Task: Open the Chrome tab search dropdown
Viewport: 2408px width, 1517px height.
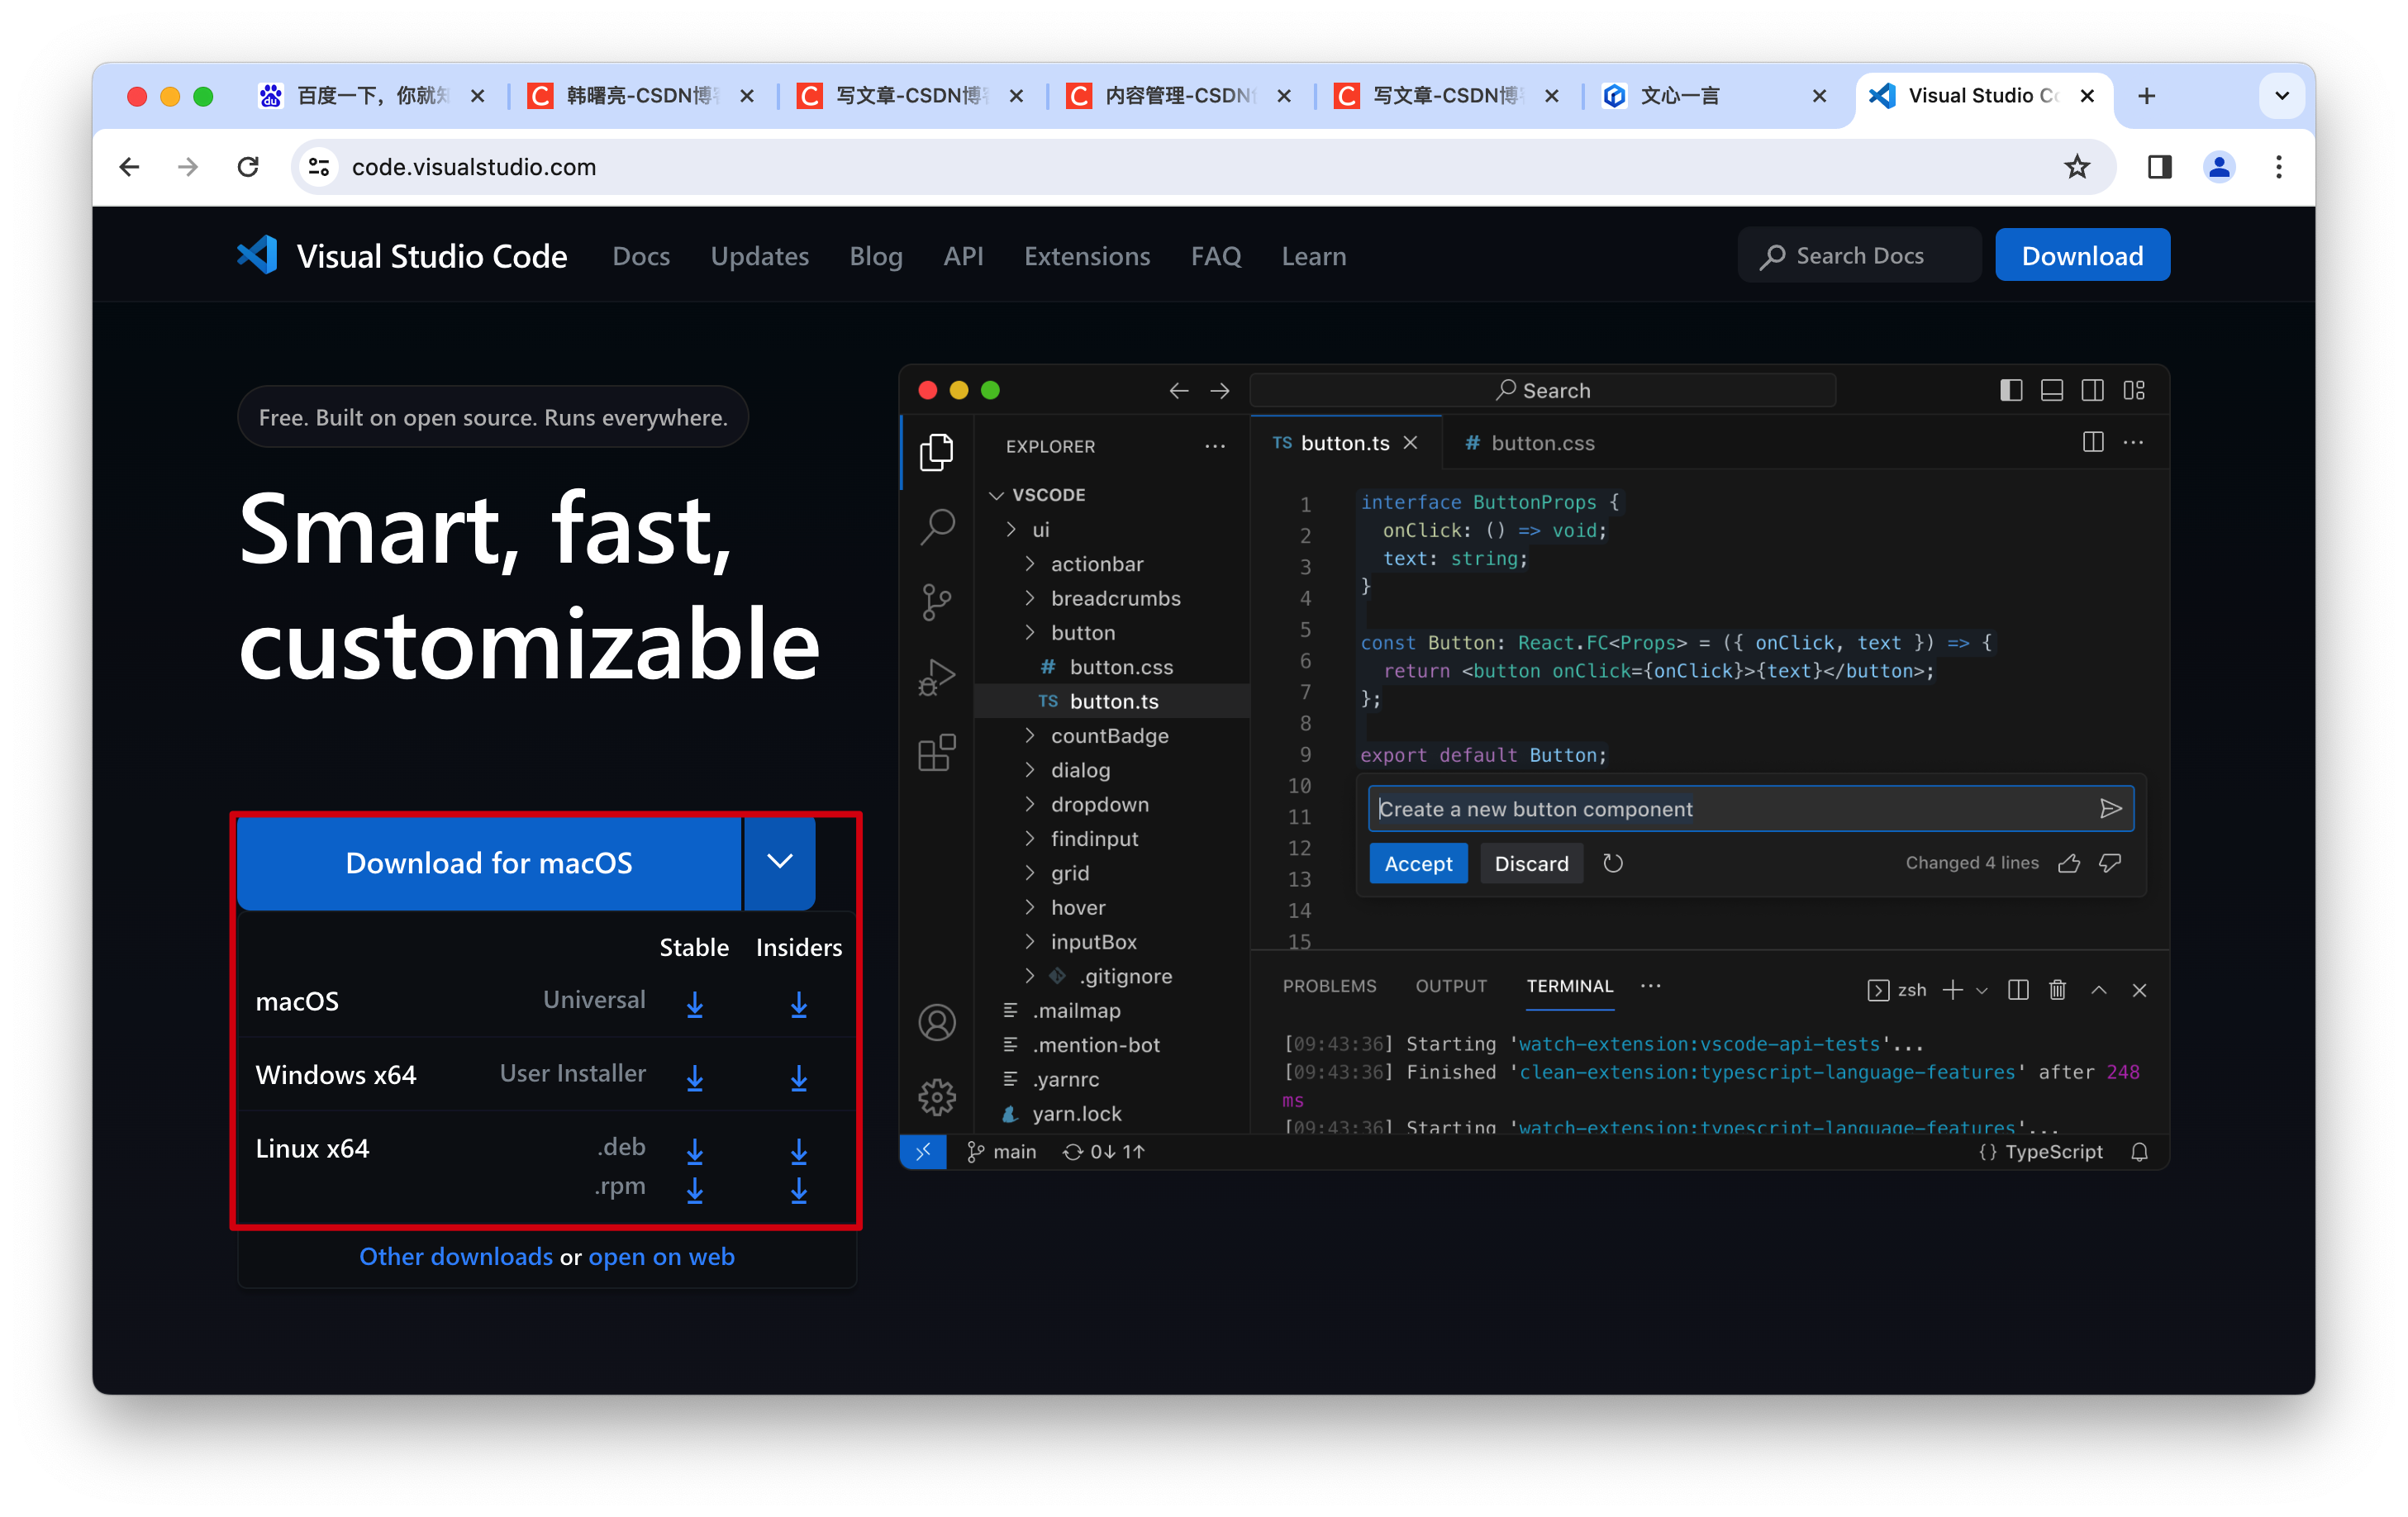Action: (2281, 96)
